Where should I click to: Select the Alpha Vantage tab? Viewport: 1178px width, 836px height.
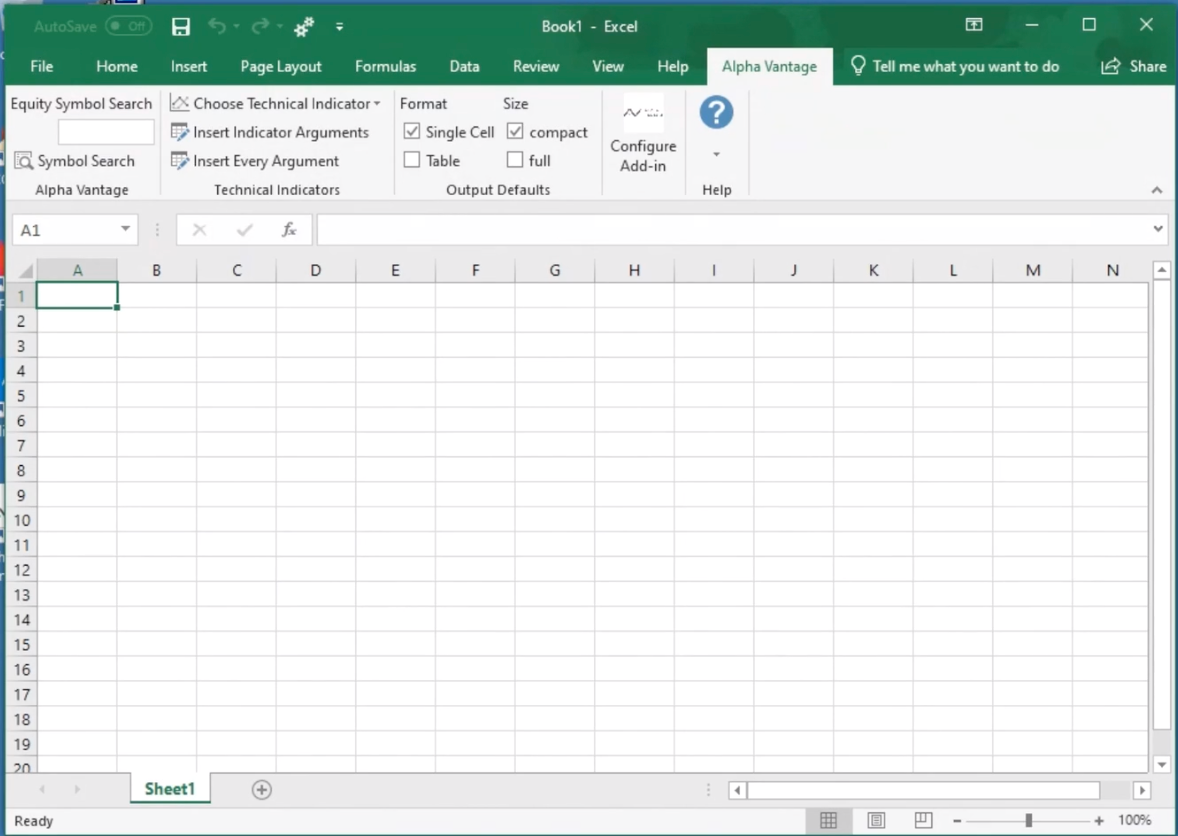[x=769, y=66]
